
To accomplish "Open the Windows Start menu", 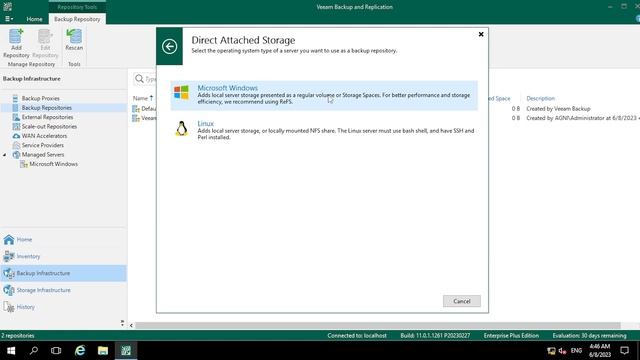I will (11, 350).
